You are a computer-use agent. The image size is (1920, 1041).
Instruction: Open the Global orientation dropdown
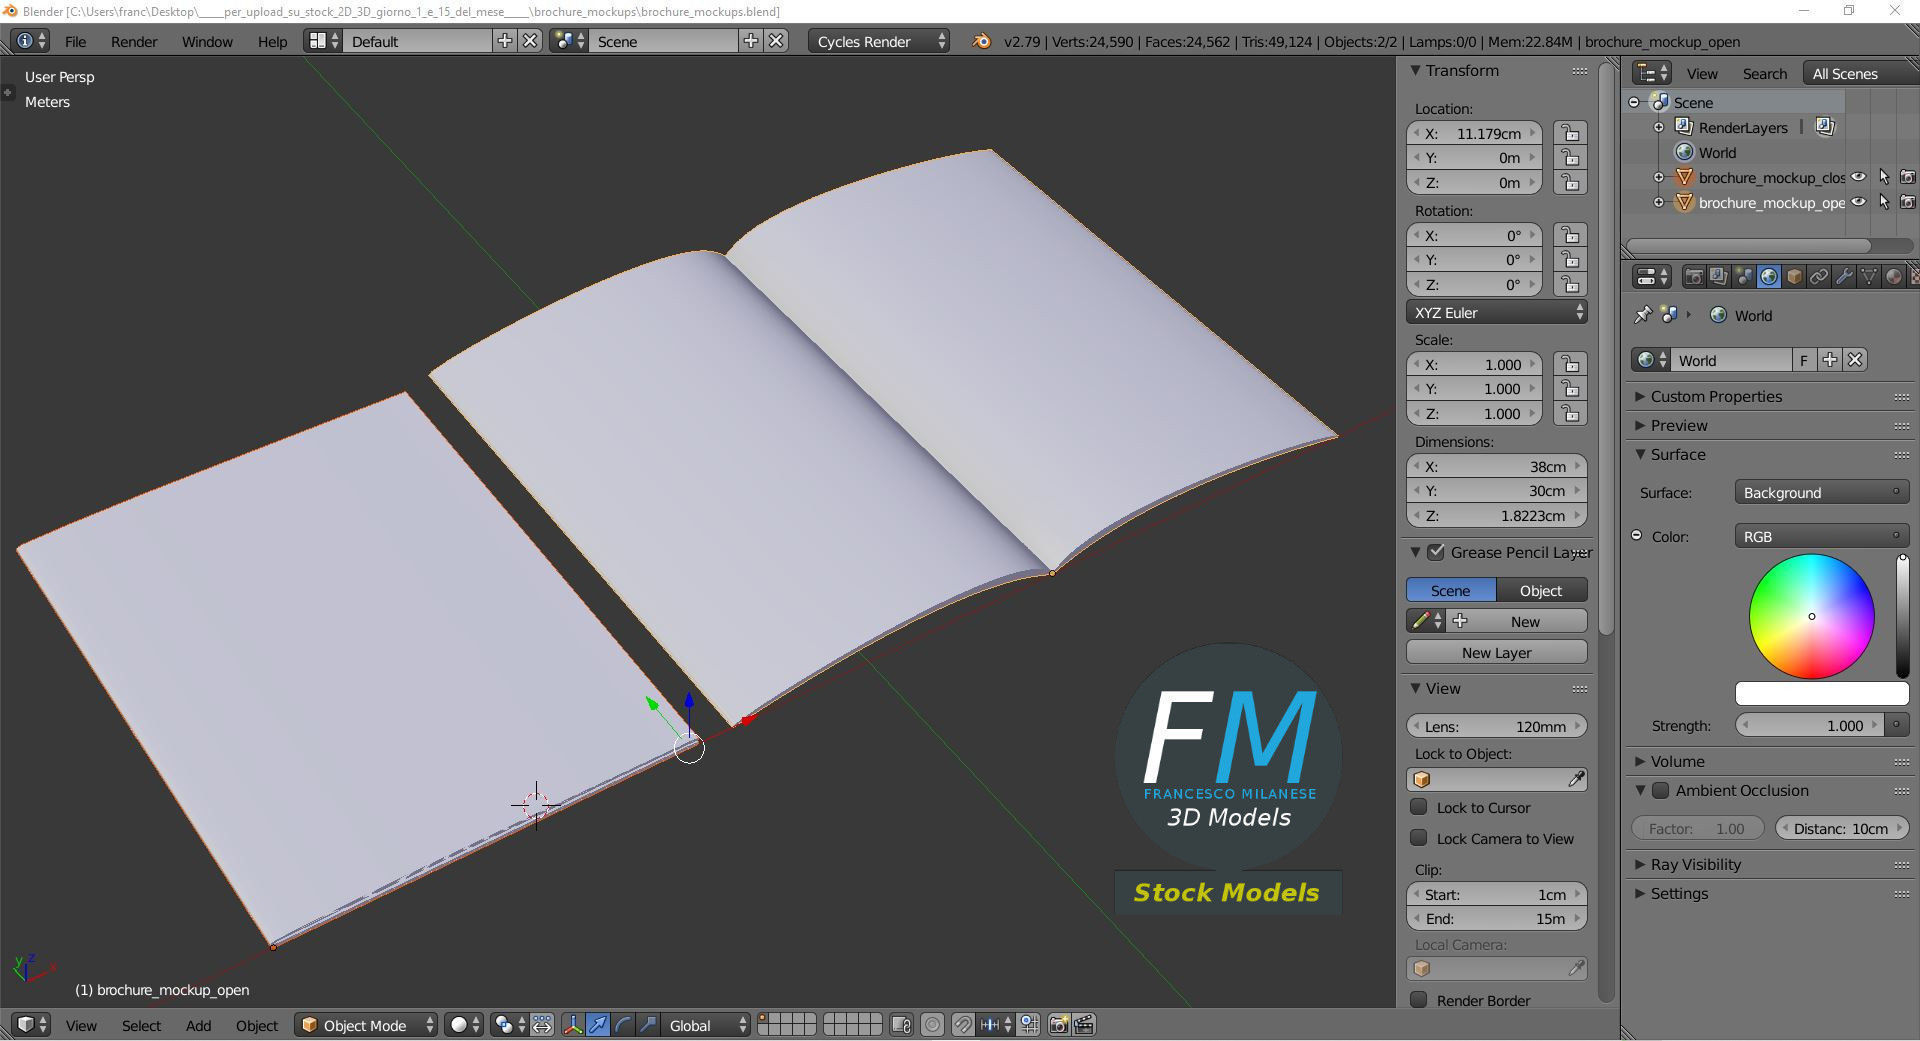[707, 1025]
